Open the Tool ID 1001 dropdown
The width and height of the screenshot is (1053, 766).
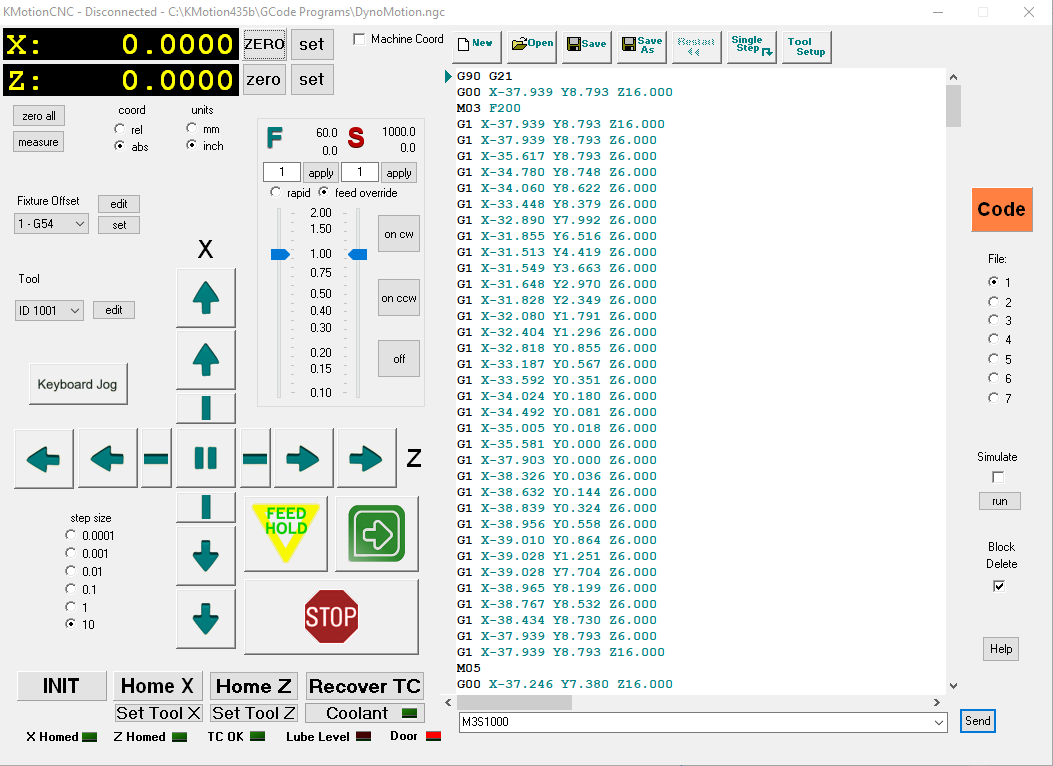[74, 311]
